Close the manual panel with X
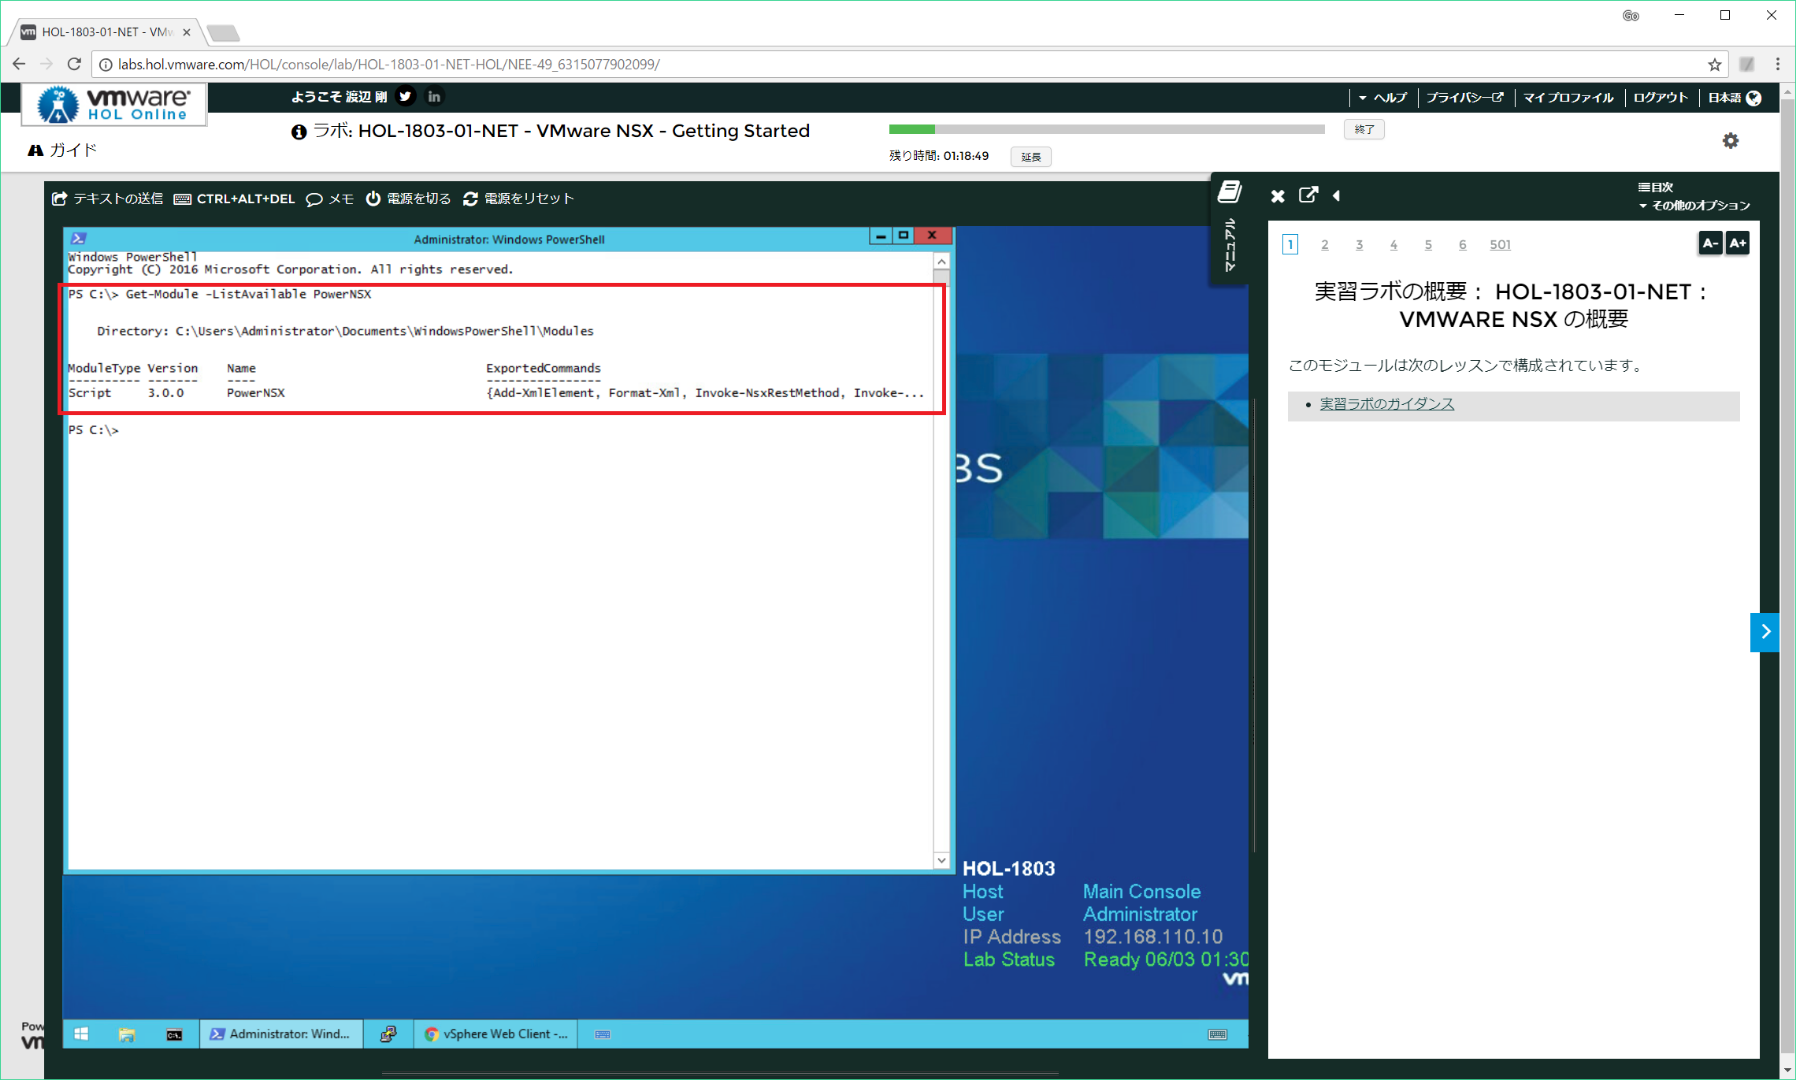This screenshot has width=1796, height=1080. pyautogui.click(x=1278, y=196)
